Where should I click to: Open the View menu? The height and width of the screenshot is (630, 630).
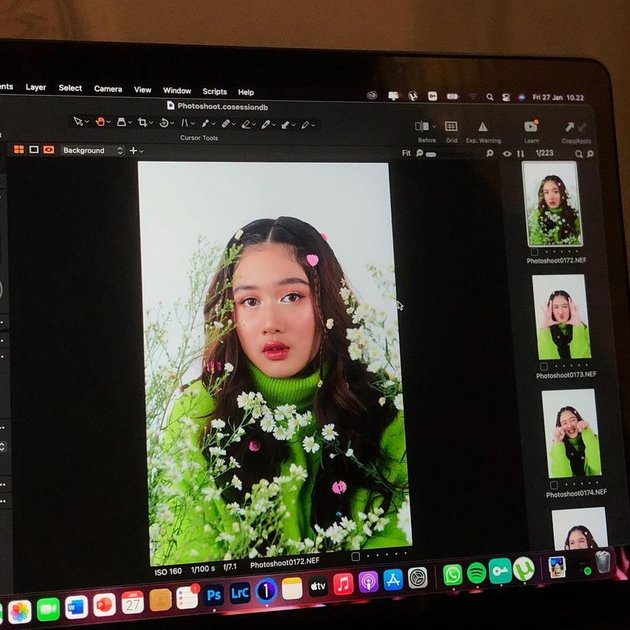142,90
